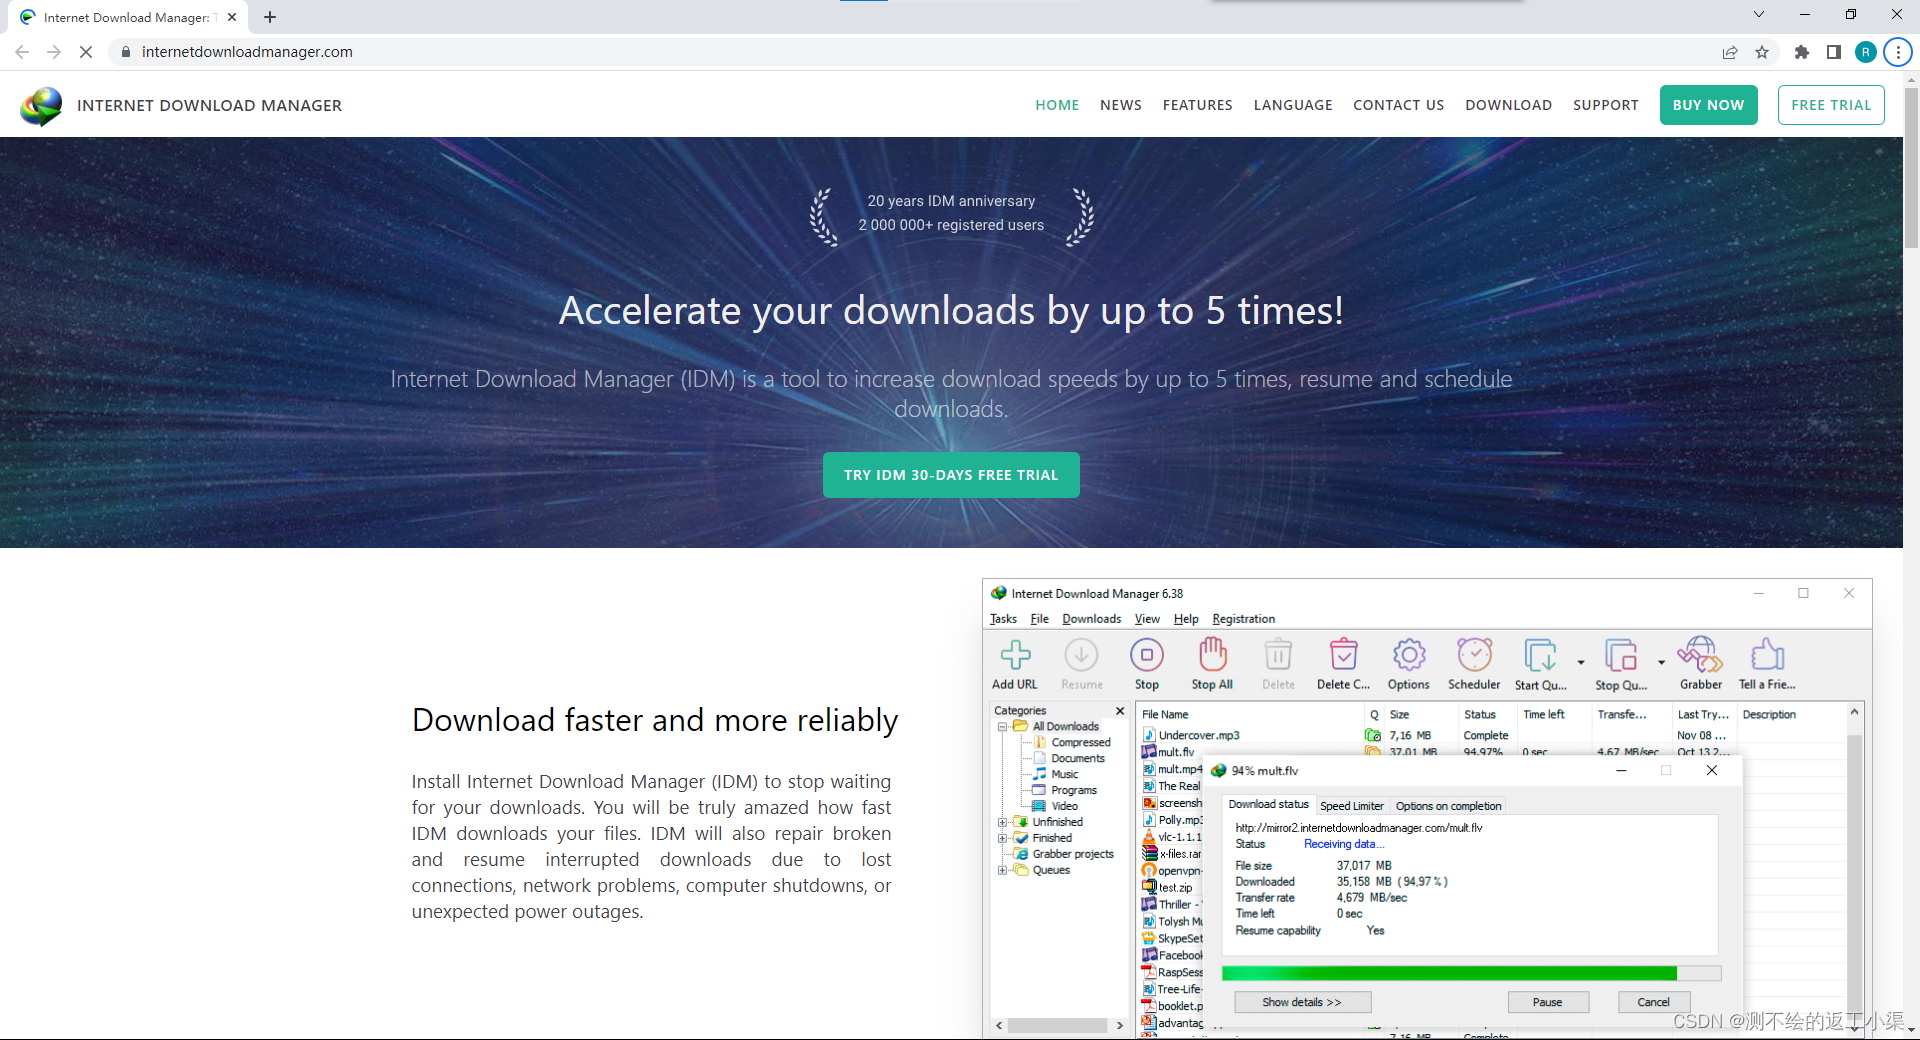The height and width of the screenshot is (1040, 1920).
Task: Click the Pause button in download dialog
Action: point(1547,1002)
